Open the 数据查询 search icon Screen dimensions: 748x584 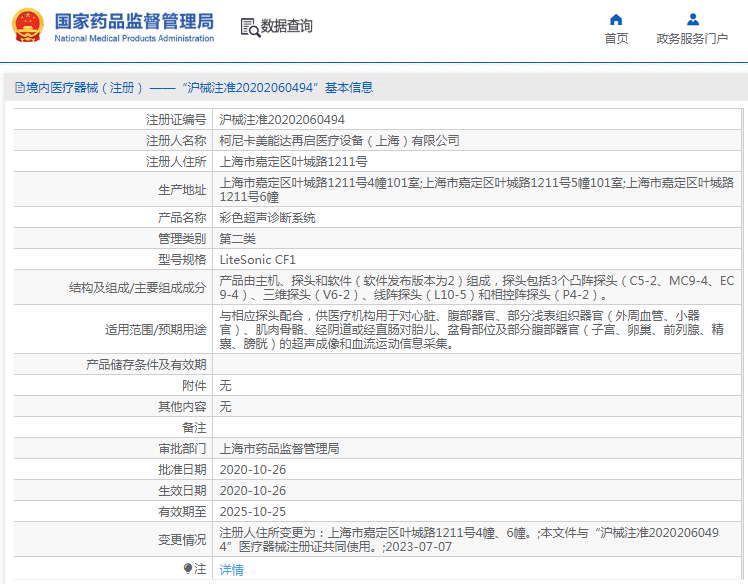coord(250,28)
